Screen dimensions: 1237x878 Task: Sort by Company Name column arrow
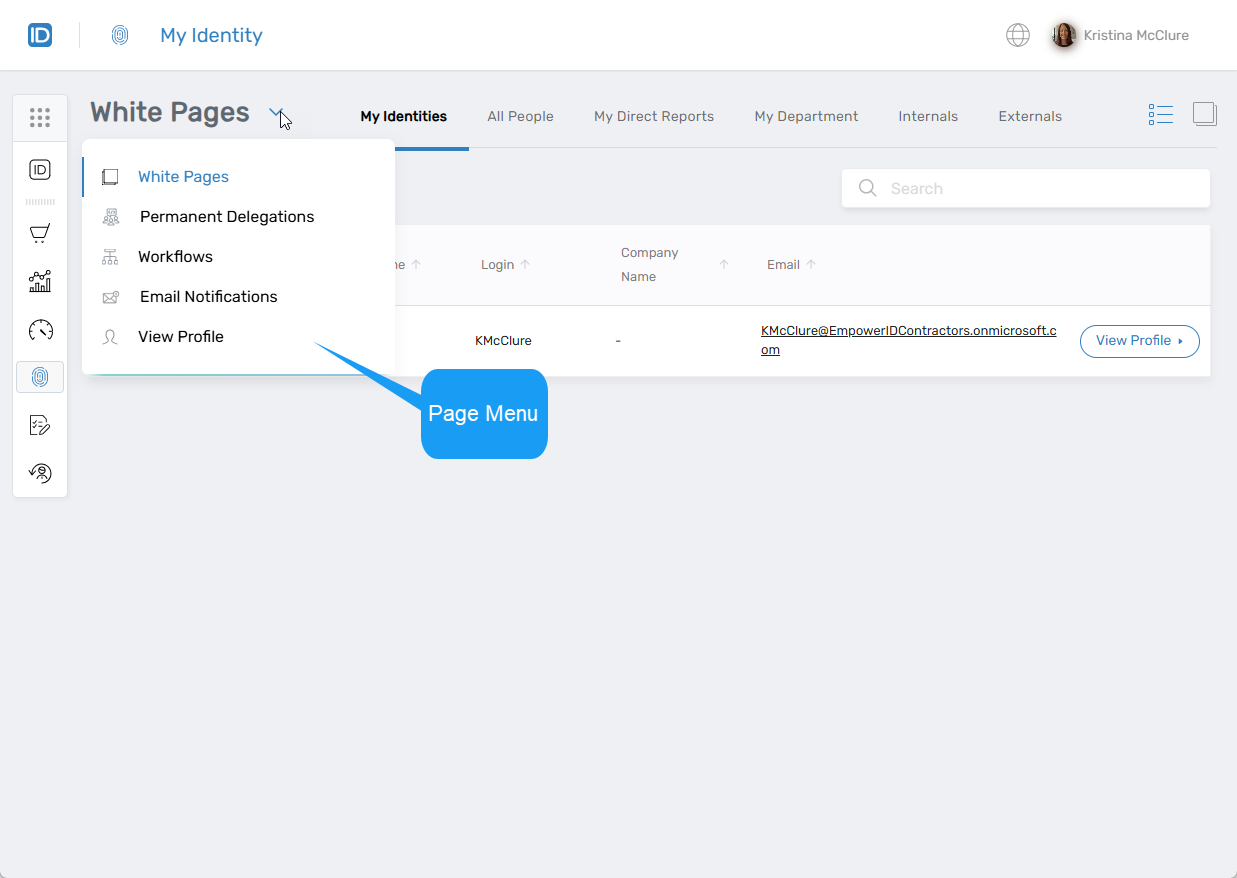(x=724, y=265)
